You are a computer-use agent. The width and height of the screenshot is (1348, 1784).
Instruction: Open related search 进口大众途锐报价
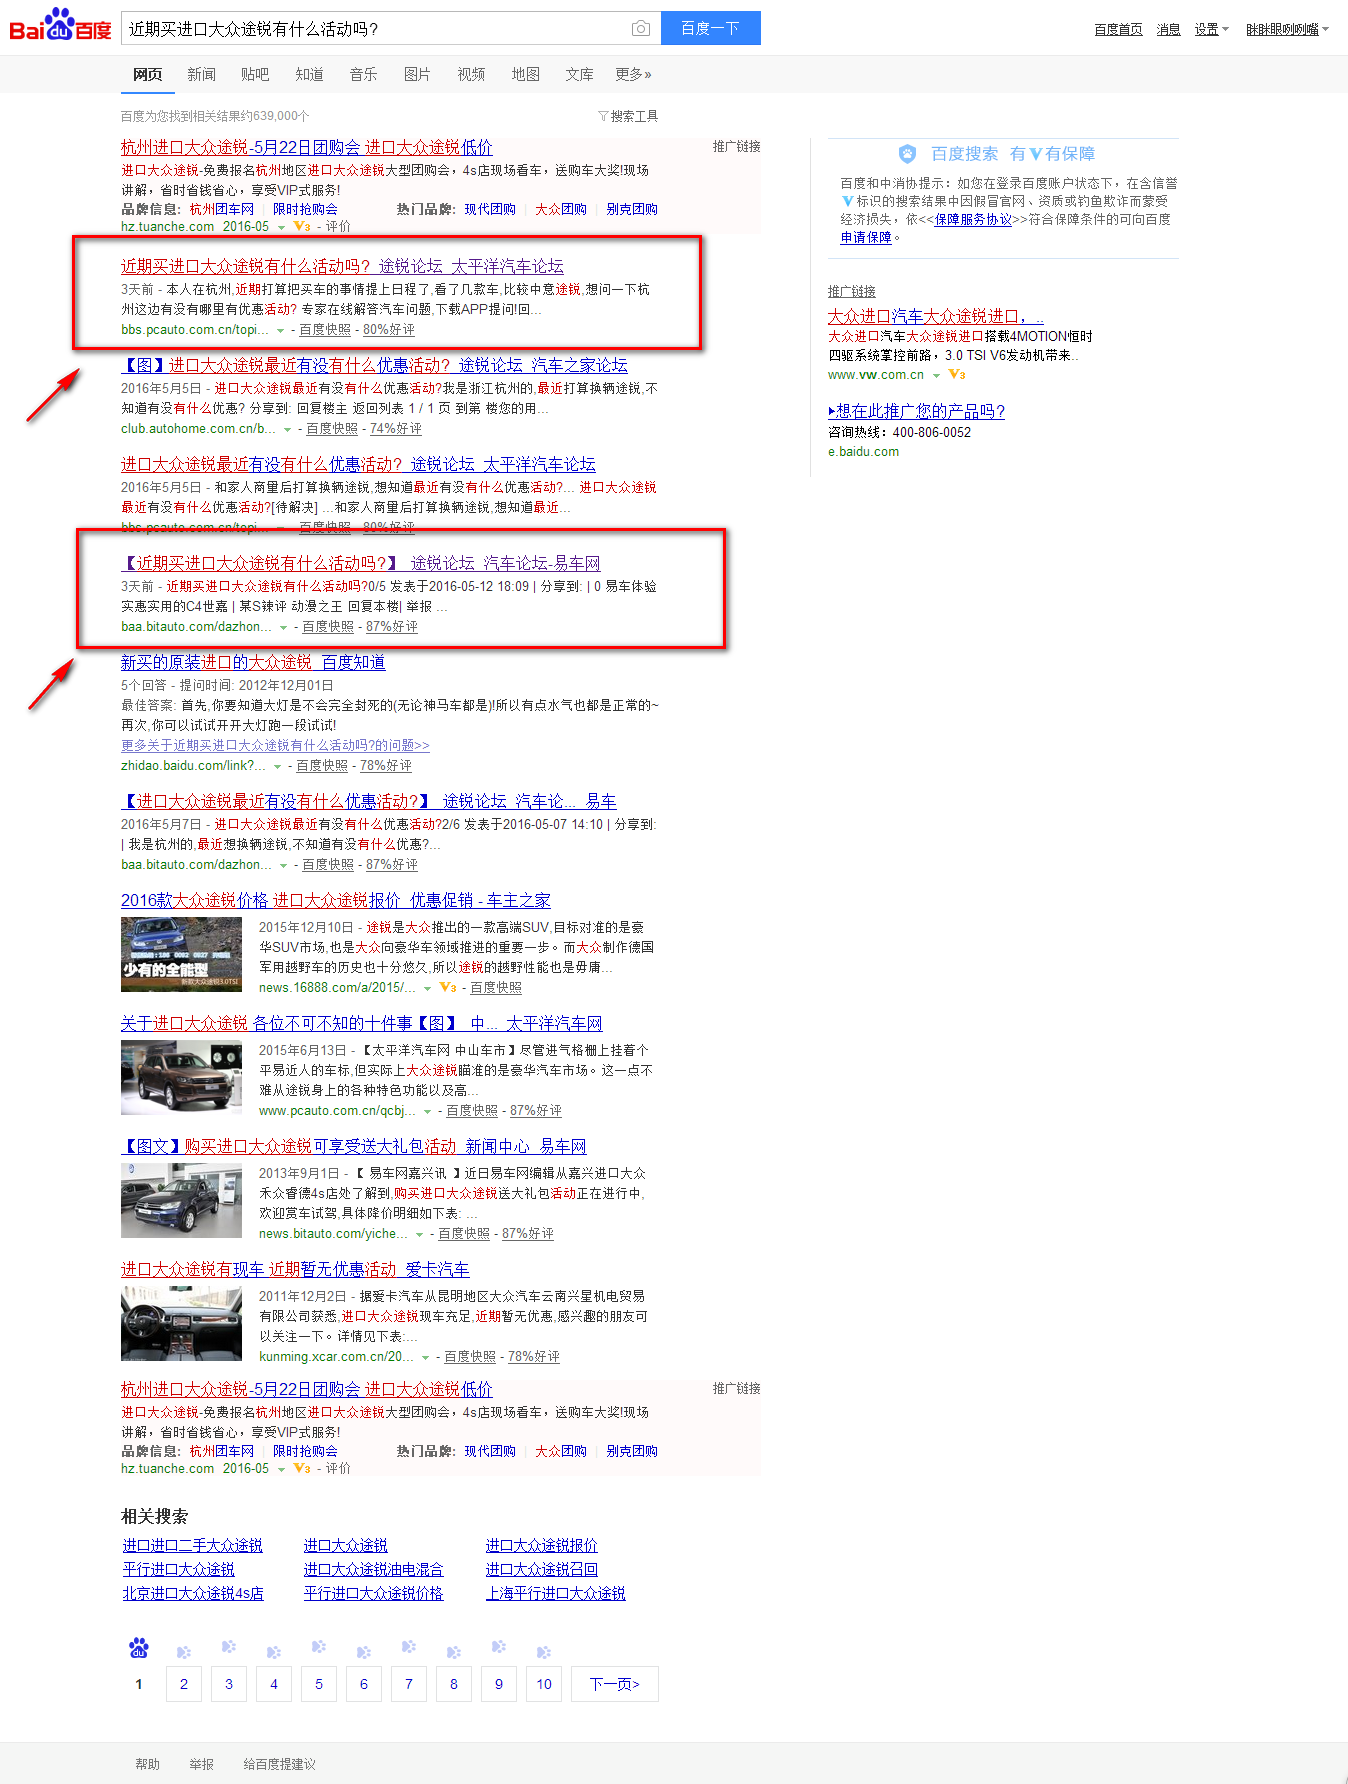542,1546
